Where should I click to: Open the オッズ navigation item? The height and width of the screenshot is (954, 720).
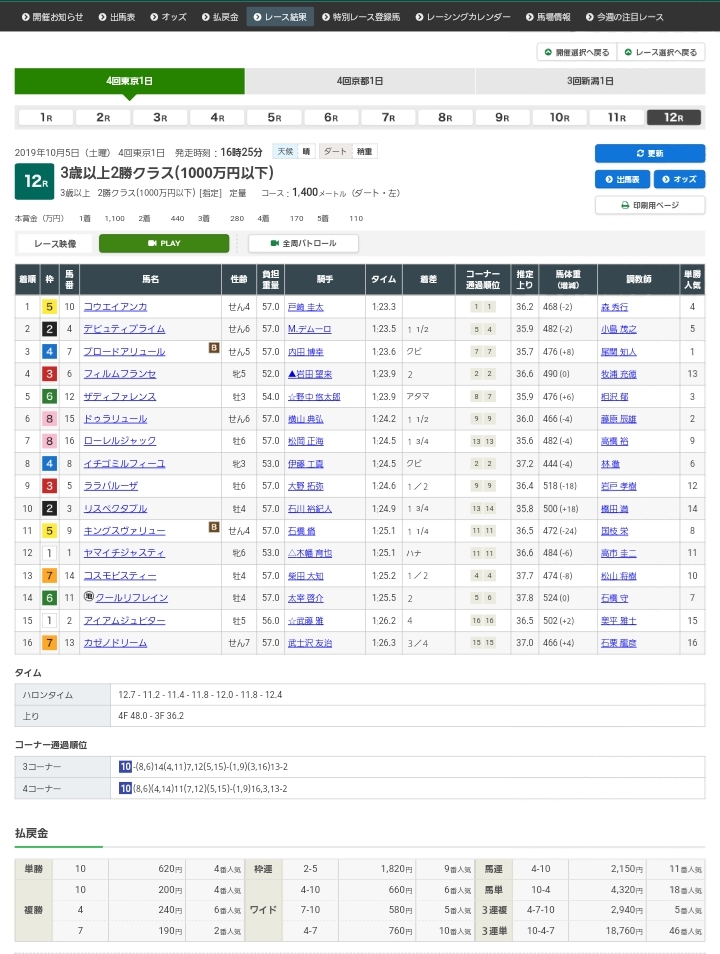coord(169,17)
